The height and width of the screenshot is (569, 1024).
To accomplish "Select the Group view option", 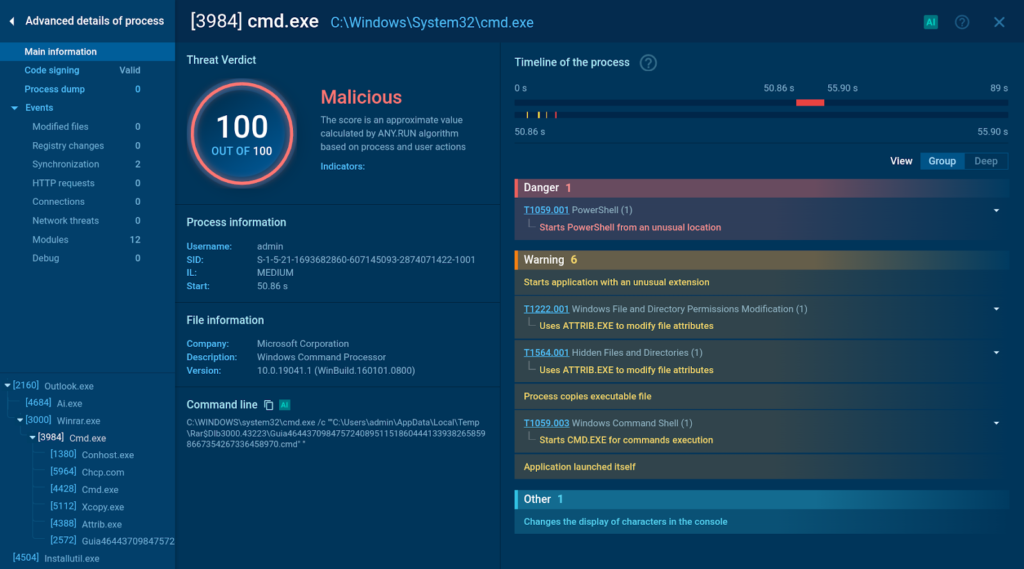I will click(941, 161).
